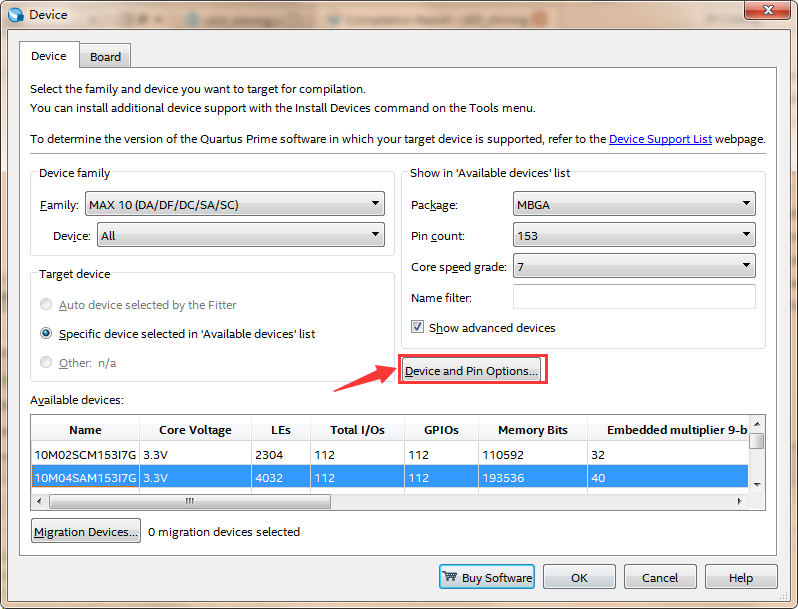The image size is (798, 609).
Task: Confirm with the OK button
Action: pos(579,577)
